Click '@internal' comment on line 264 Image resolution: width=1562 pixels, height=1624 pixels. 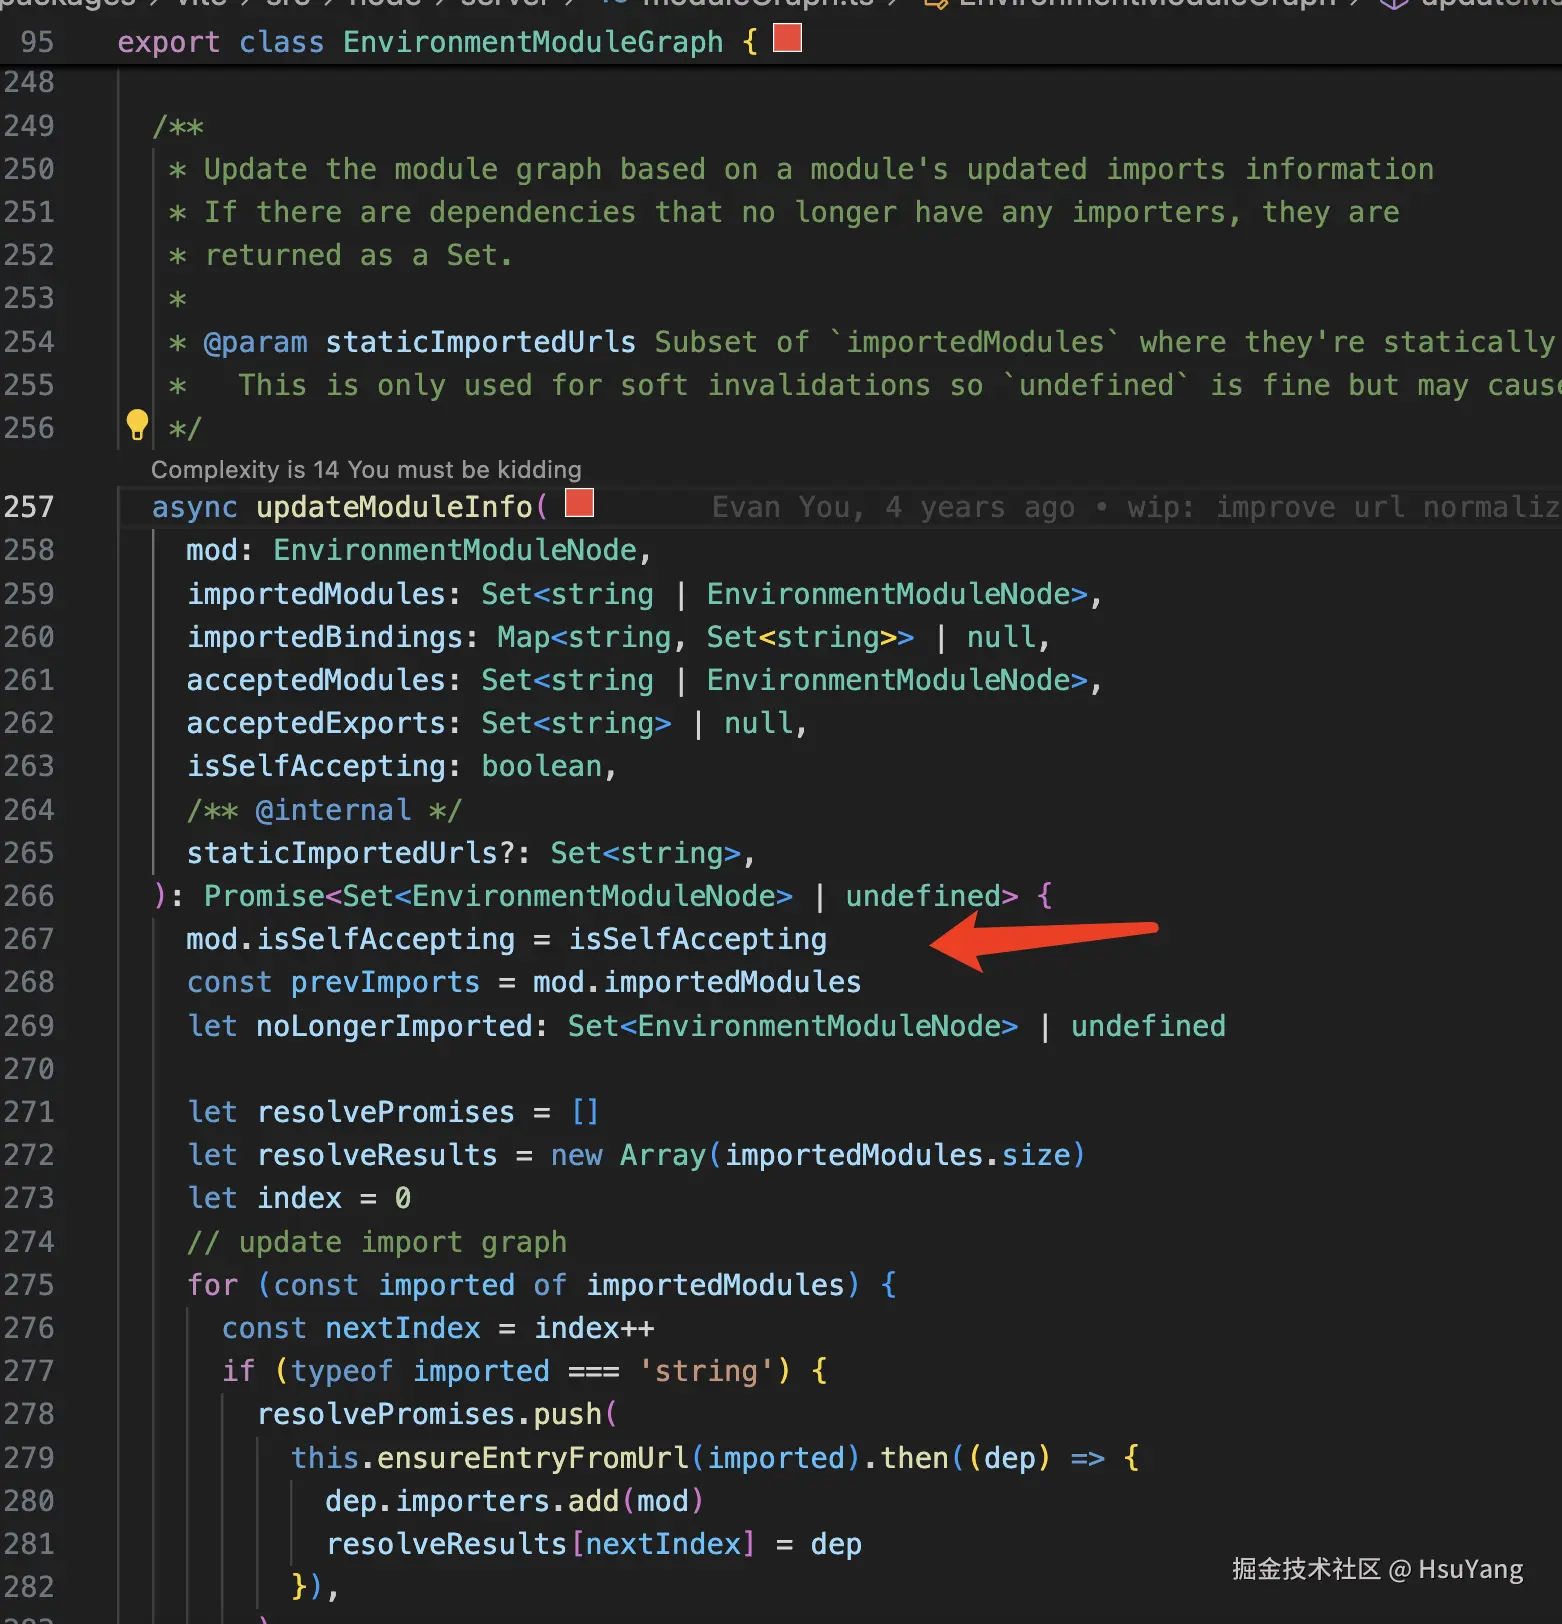coord(333,810)
